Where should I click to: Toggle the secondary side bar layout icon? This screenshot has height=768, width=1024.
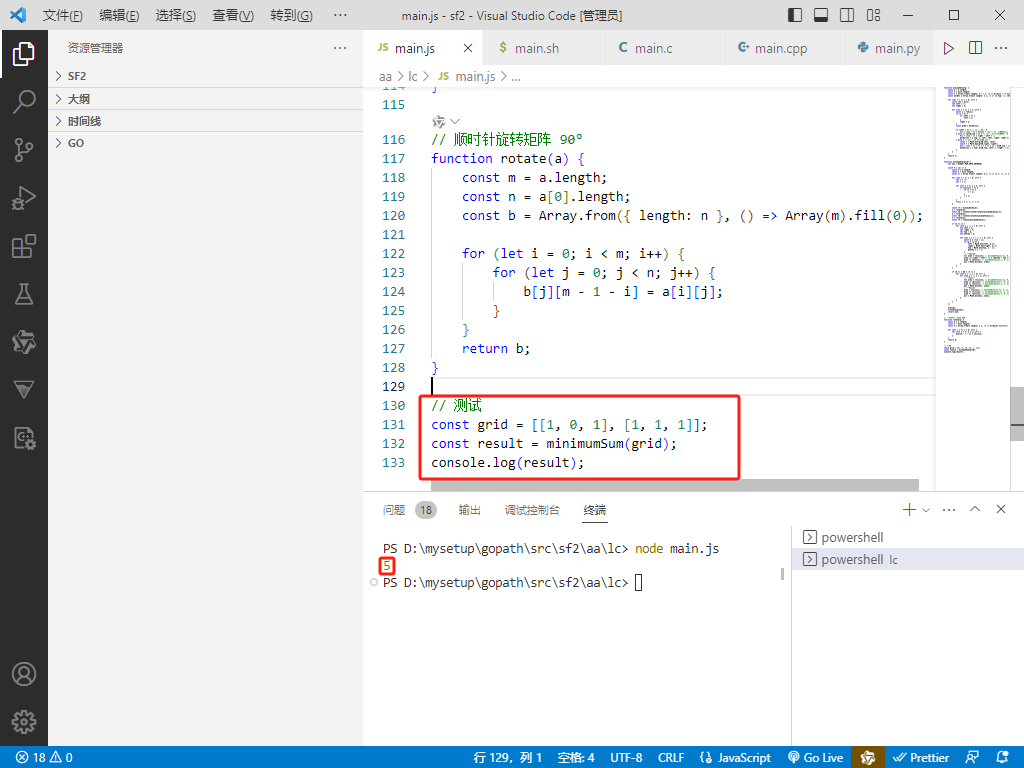pos(847,15)
